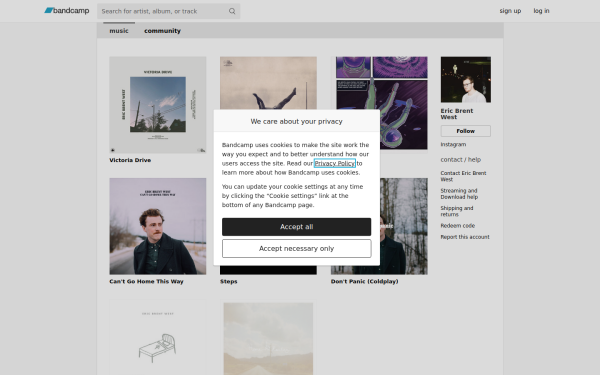Click the Don't Panic (Coldplay) title
This screenshot has height=375, width=600.
(x=364, y=281)
